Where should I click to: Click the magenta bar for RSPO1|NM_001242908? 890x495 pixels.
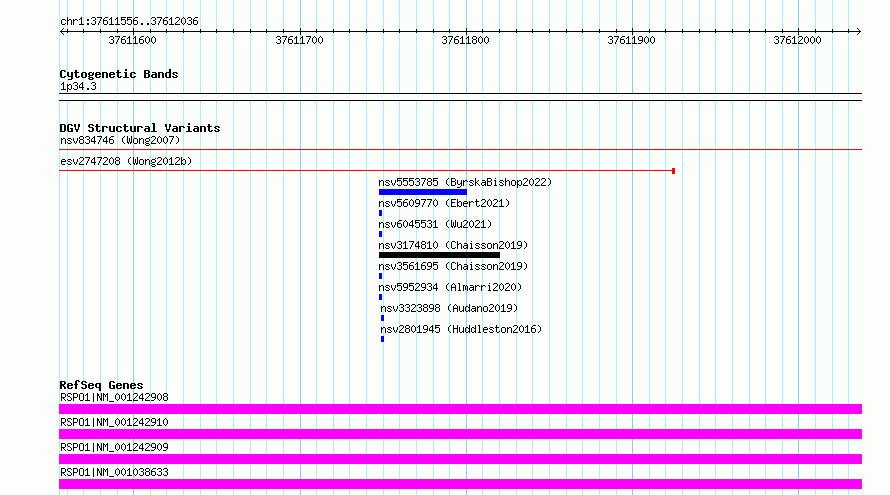coord(460,409)
